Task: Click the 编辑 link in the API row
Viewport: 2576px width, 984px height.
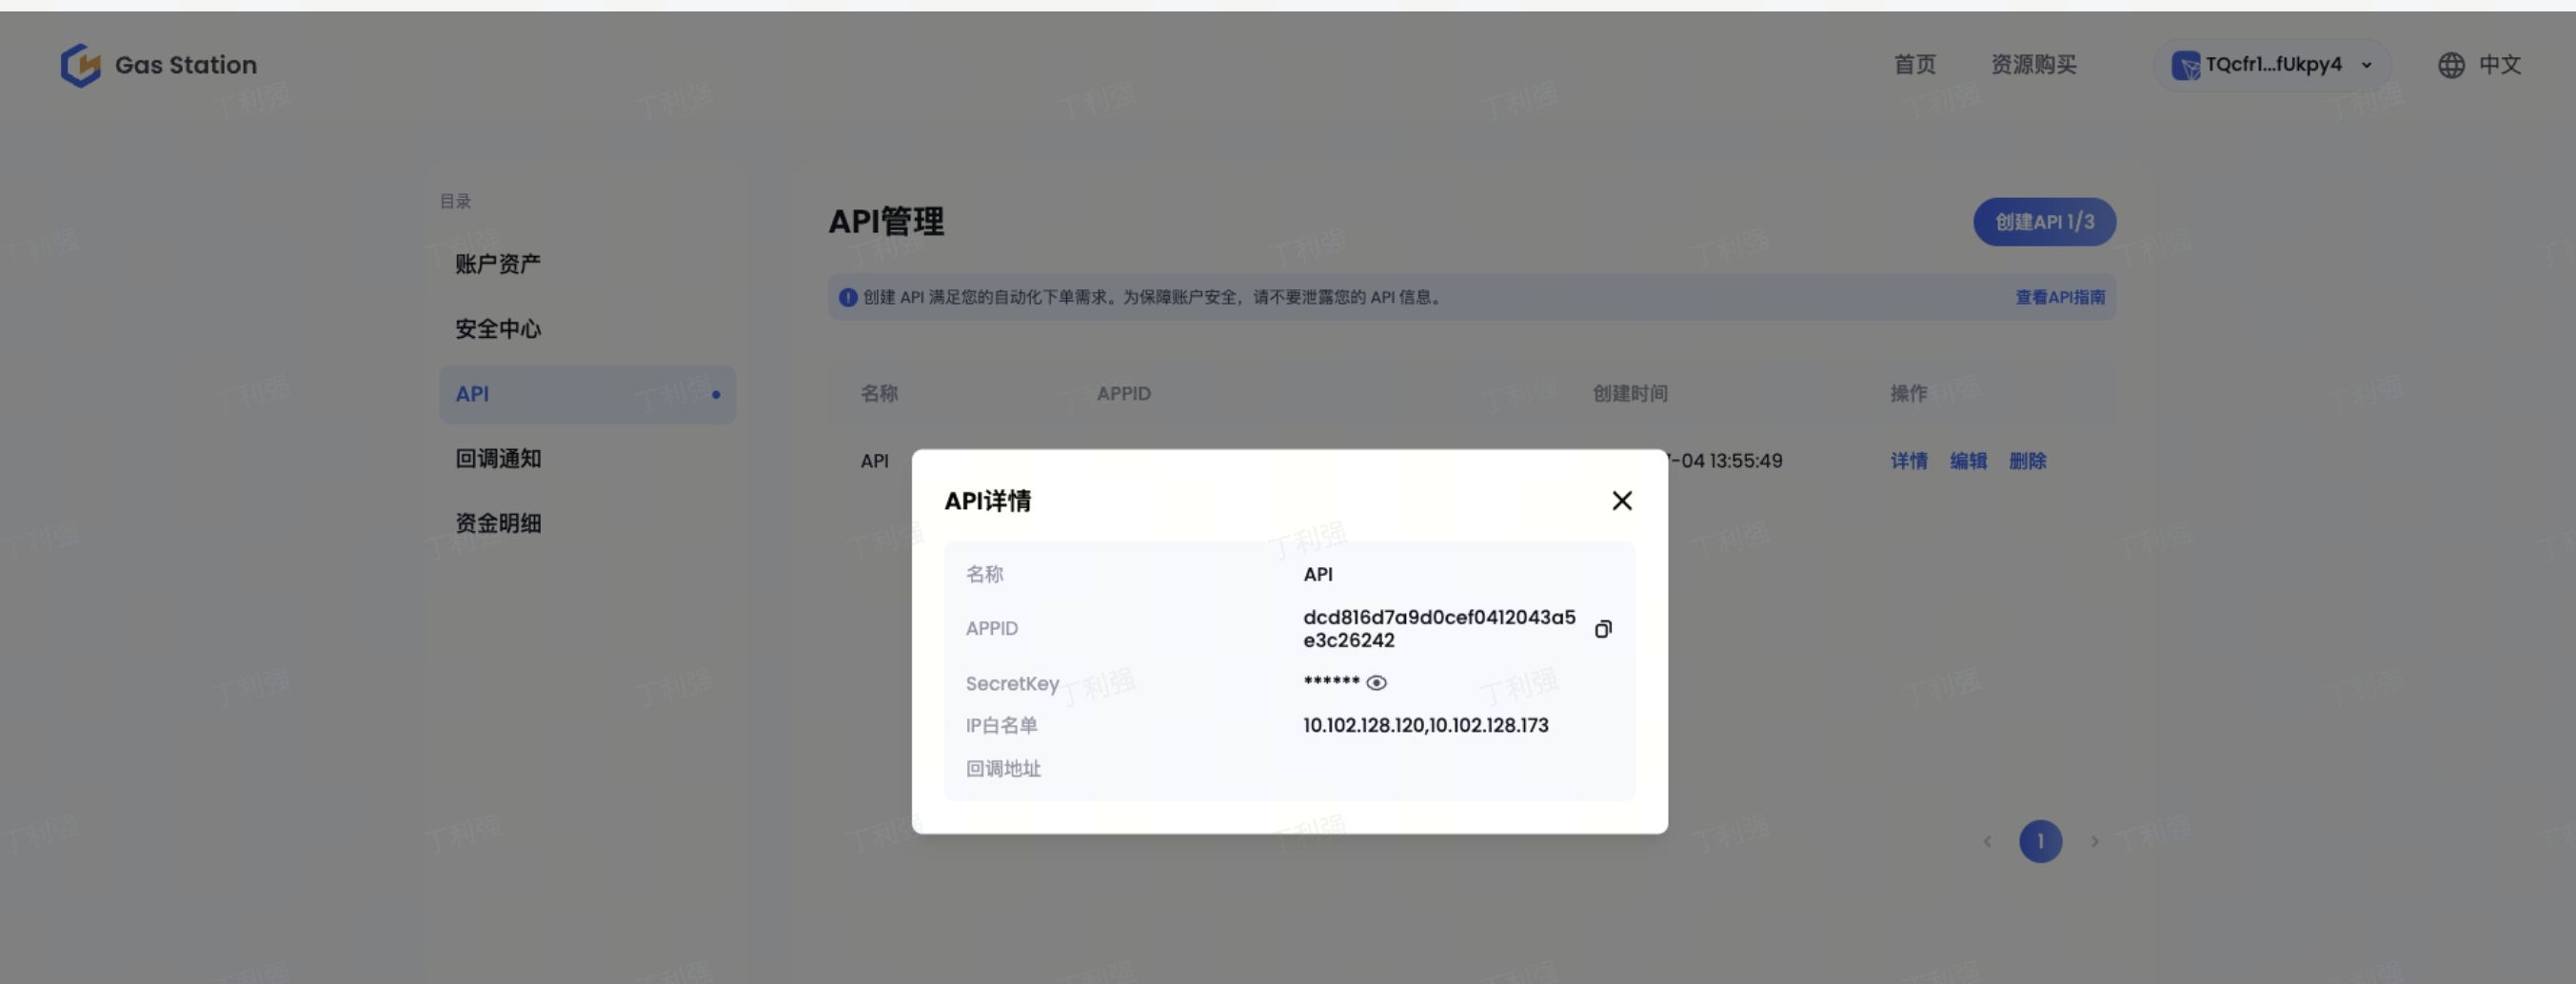Action: (1968, 461)
